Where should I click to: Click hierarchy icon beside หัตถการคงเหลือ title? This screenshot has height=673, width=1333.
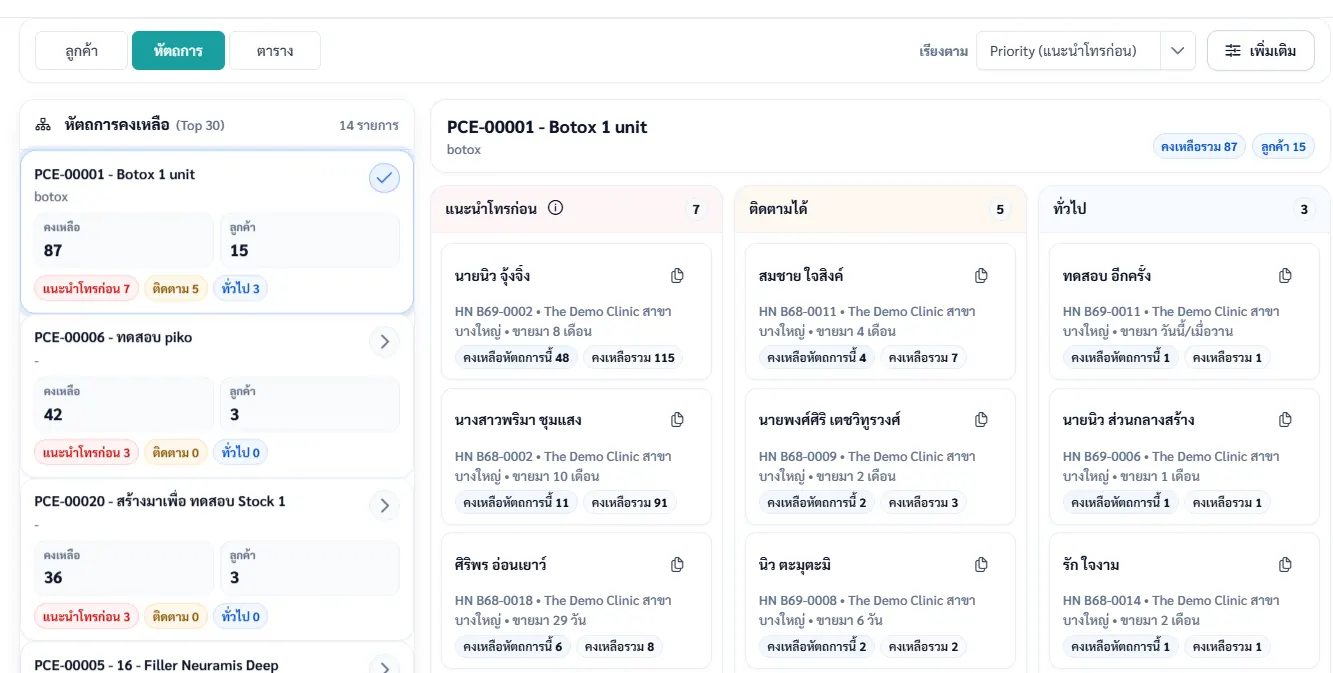pyautogui.click(x=43, y=125)
